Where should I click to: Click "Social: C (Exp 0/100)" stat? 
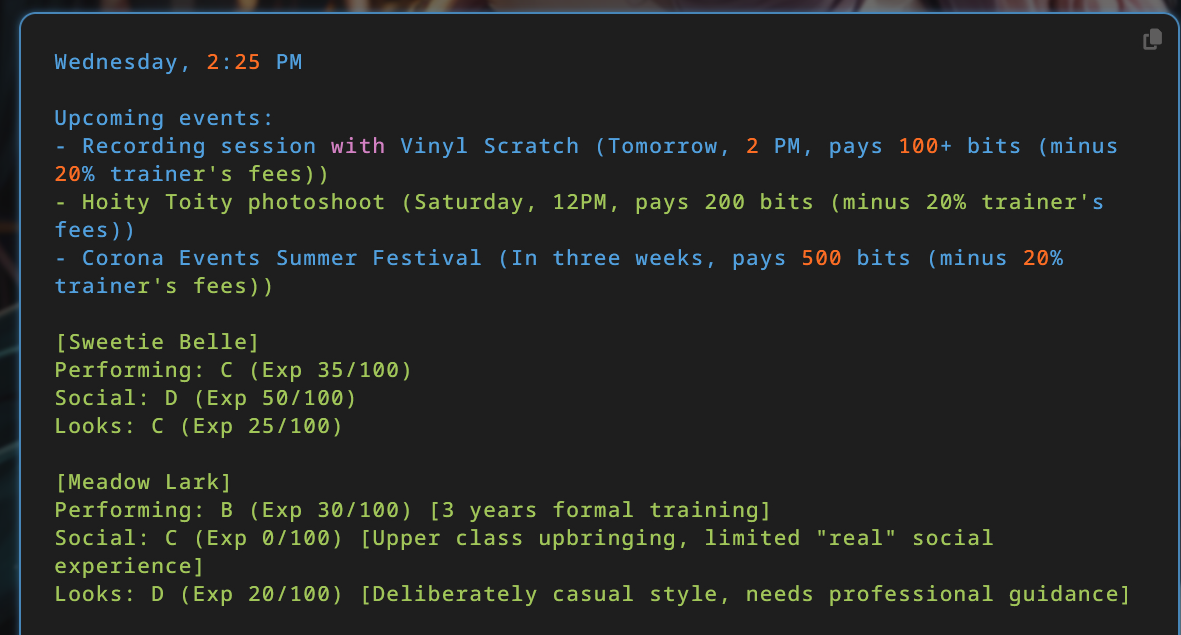199,538
